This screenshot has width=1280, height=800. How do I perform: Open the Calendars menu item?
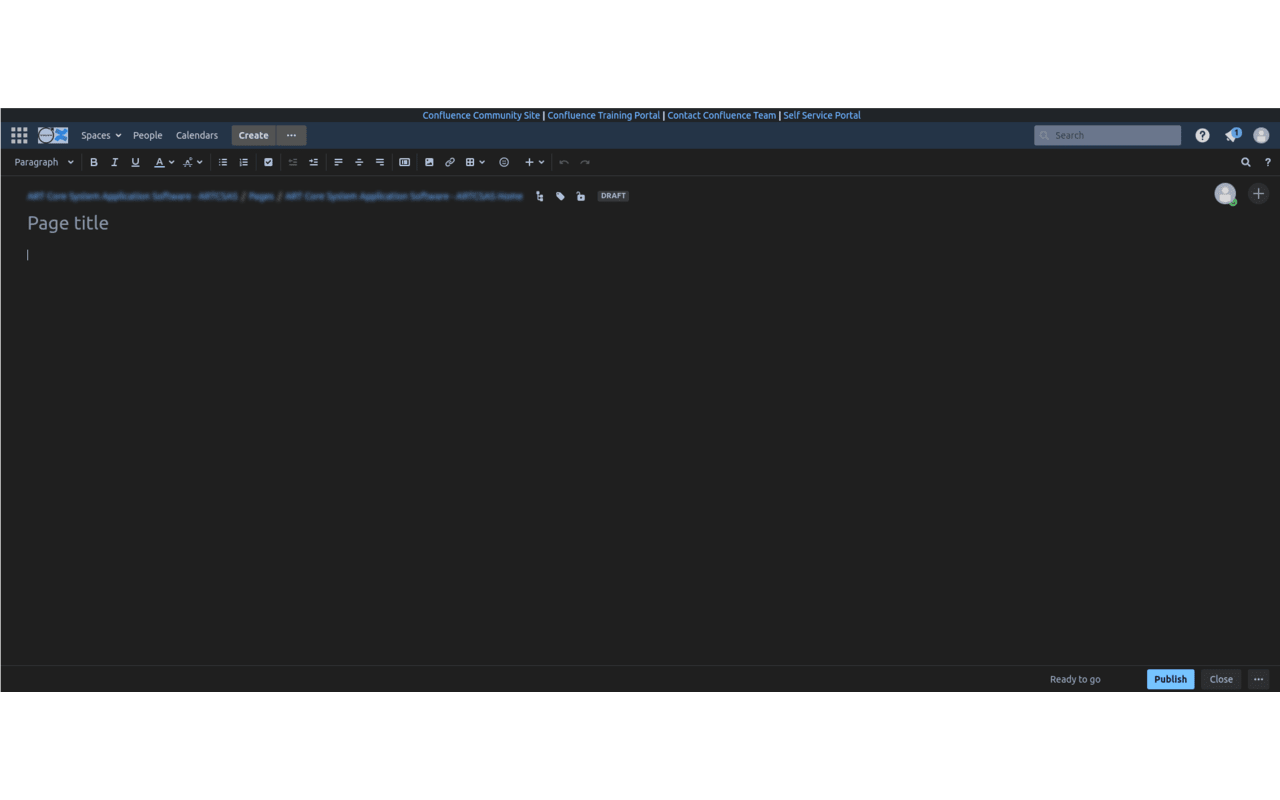[197, 135]
